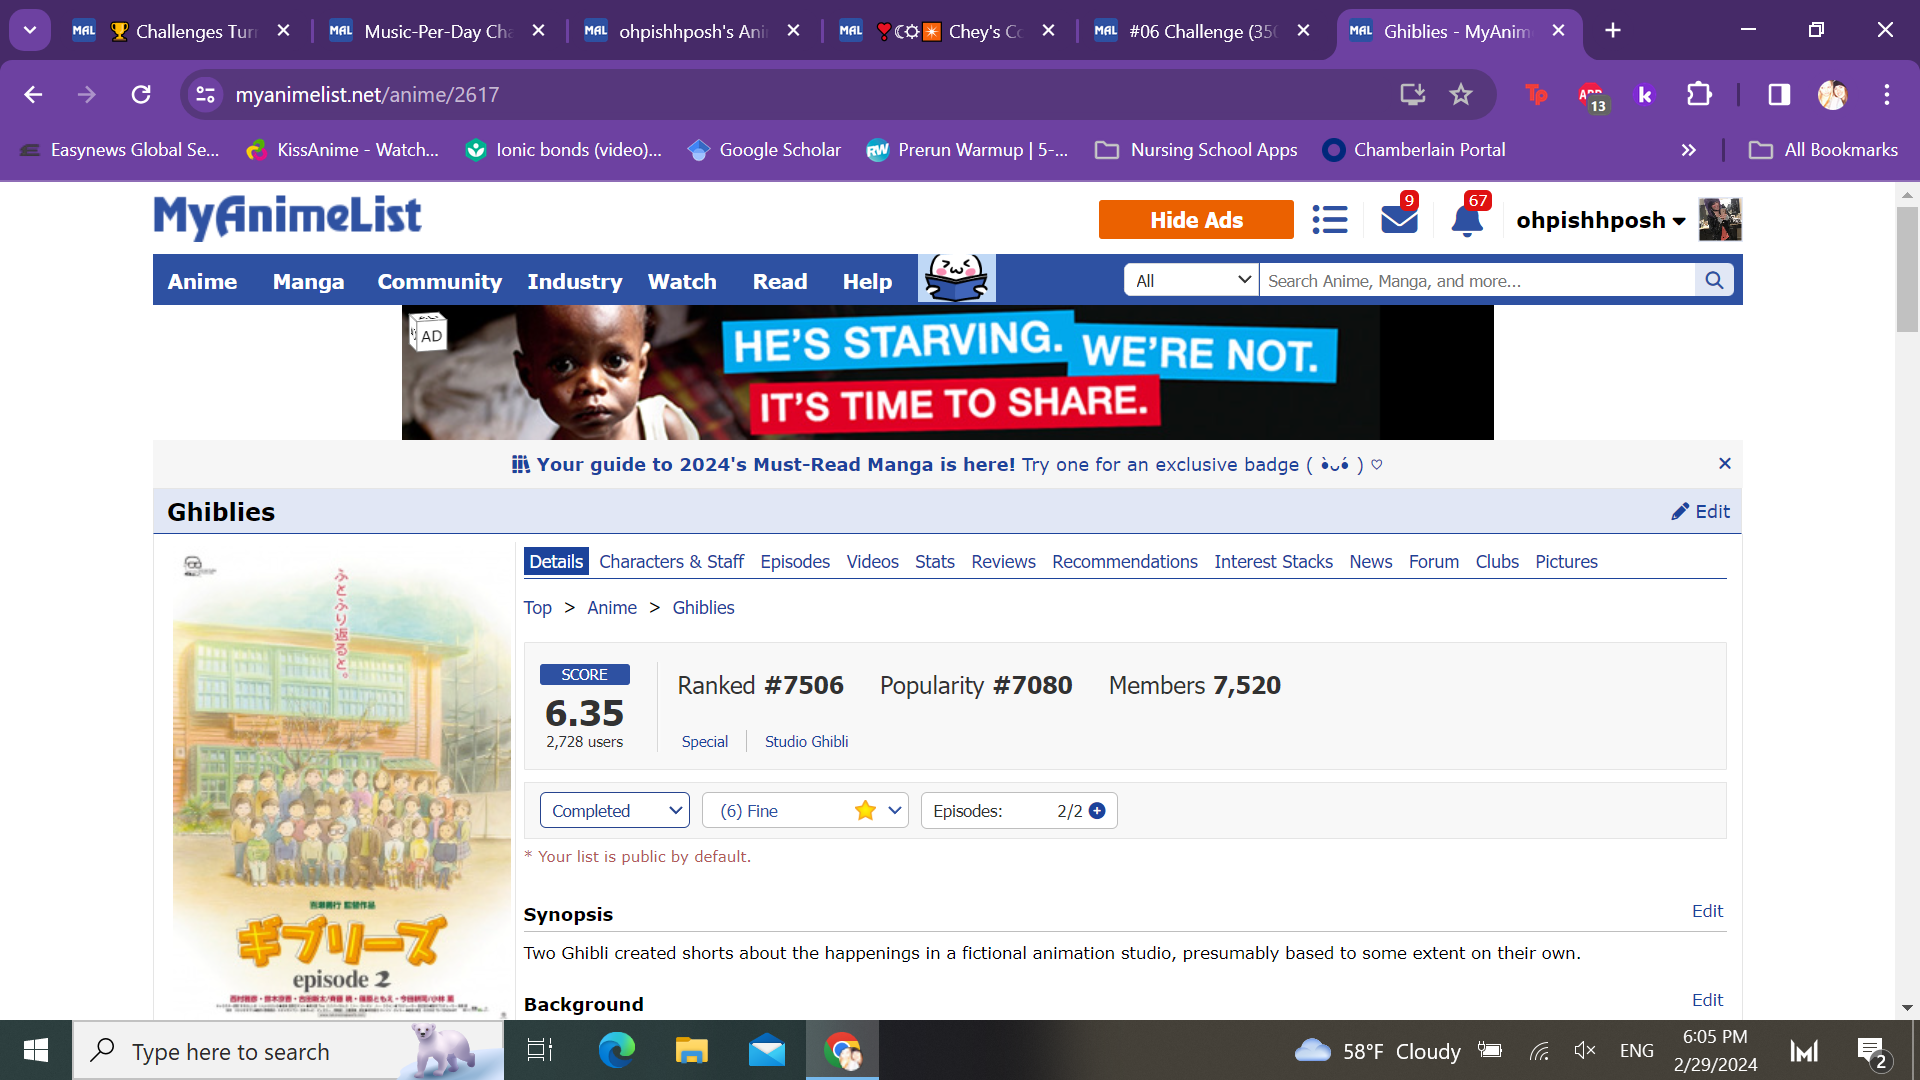Show more bookmarks with the double chevron
The image size is (1920, 1080).
click(x=1689, y=150)
